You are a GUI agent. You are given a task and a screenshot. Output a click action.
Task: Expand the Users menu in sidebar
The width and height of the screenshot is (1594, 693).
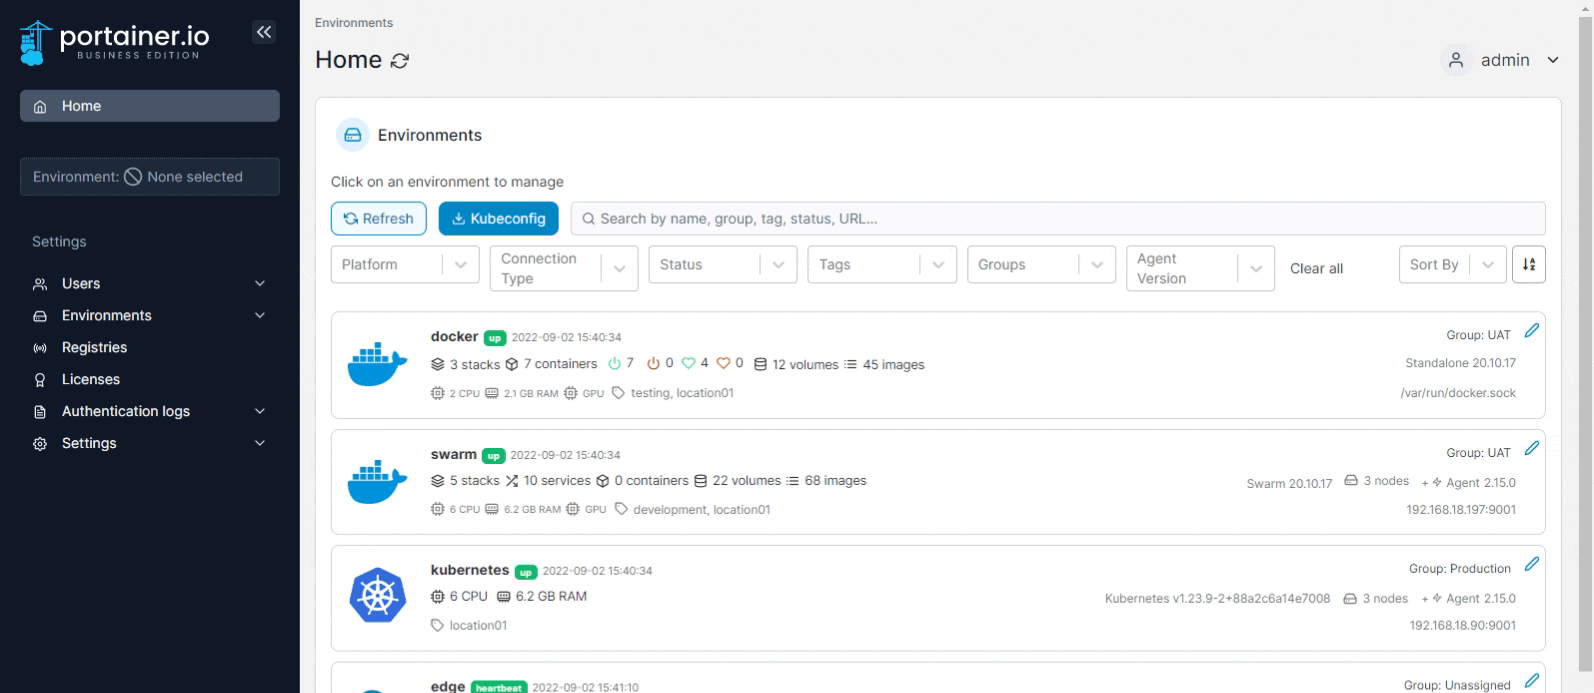[x=150, y=284]
